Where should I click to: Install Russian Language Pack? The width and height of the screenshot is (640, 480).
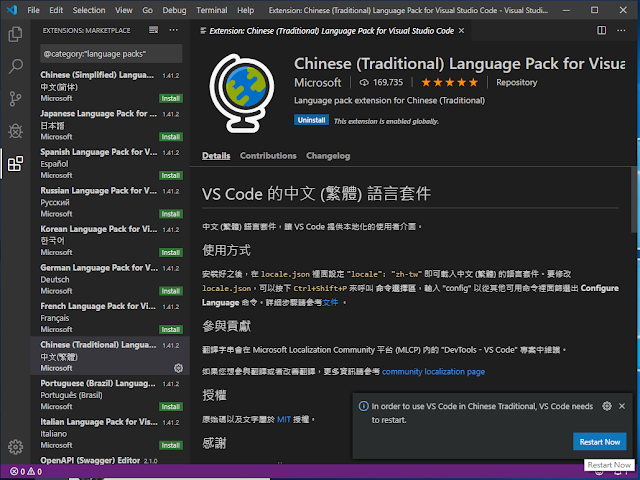point(171,214)
